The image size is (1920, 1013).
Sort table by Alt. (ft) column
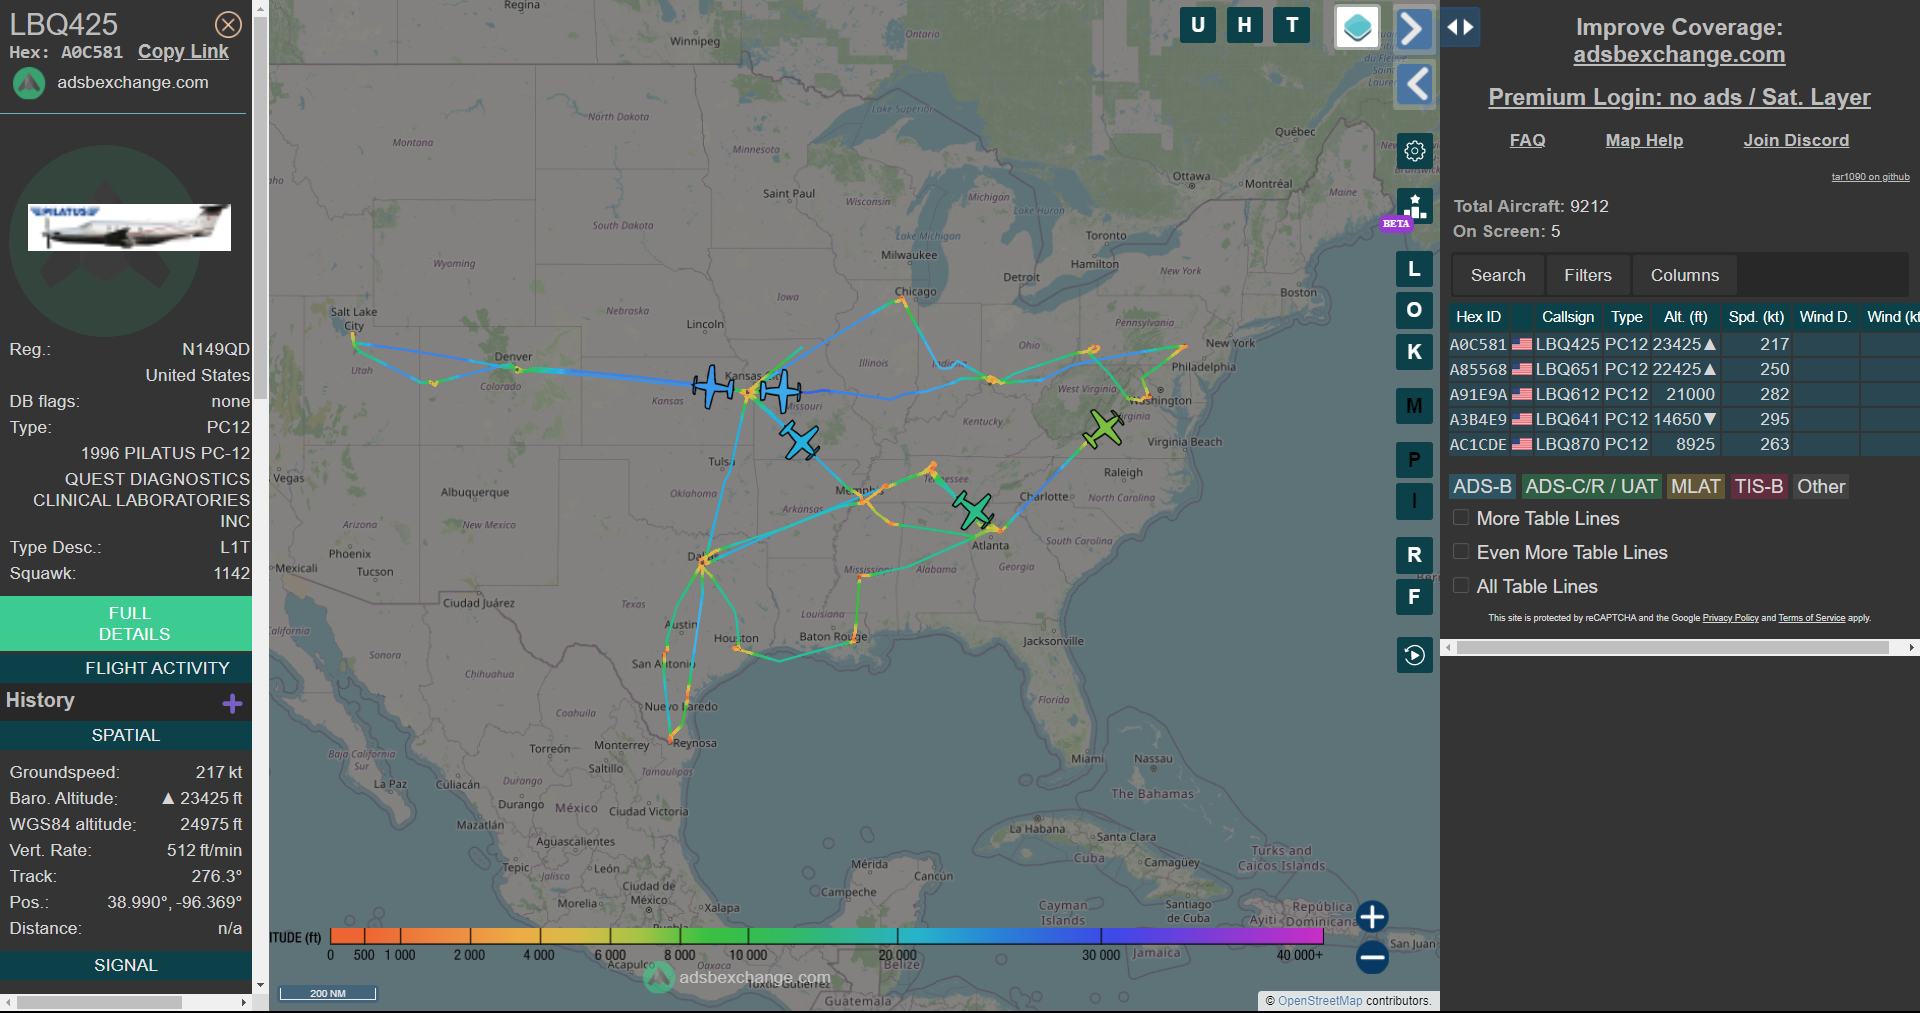coord(1686,317)
